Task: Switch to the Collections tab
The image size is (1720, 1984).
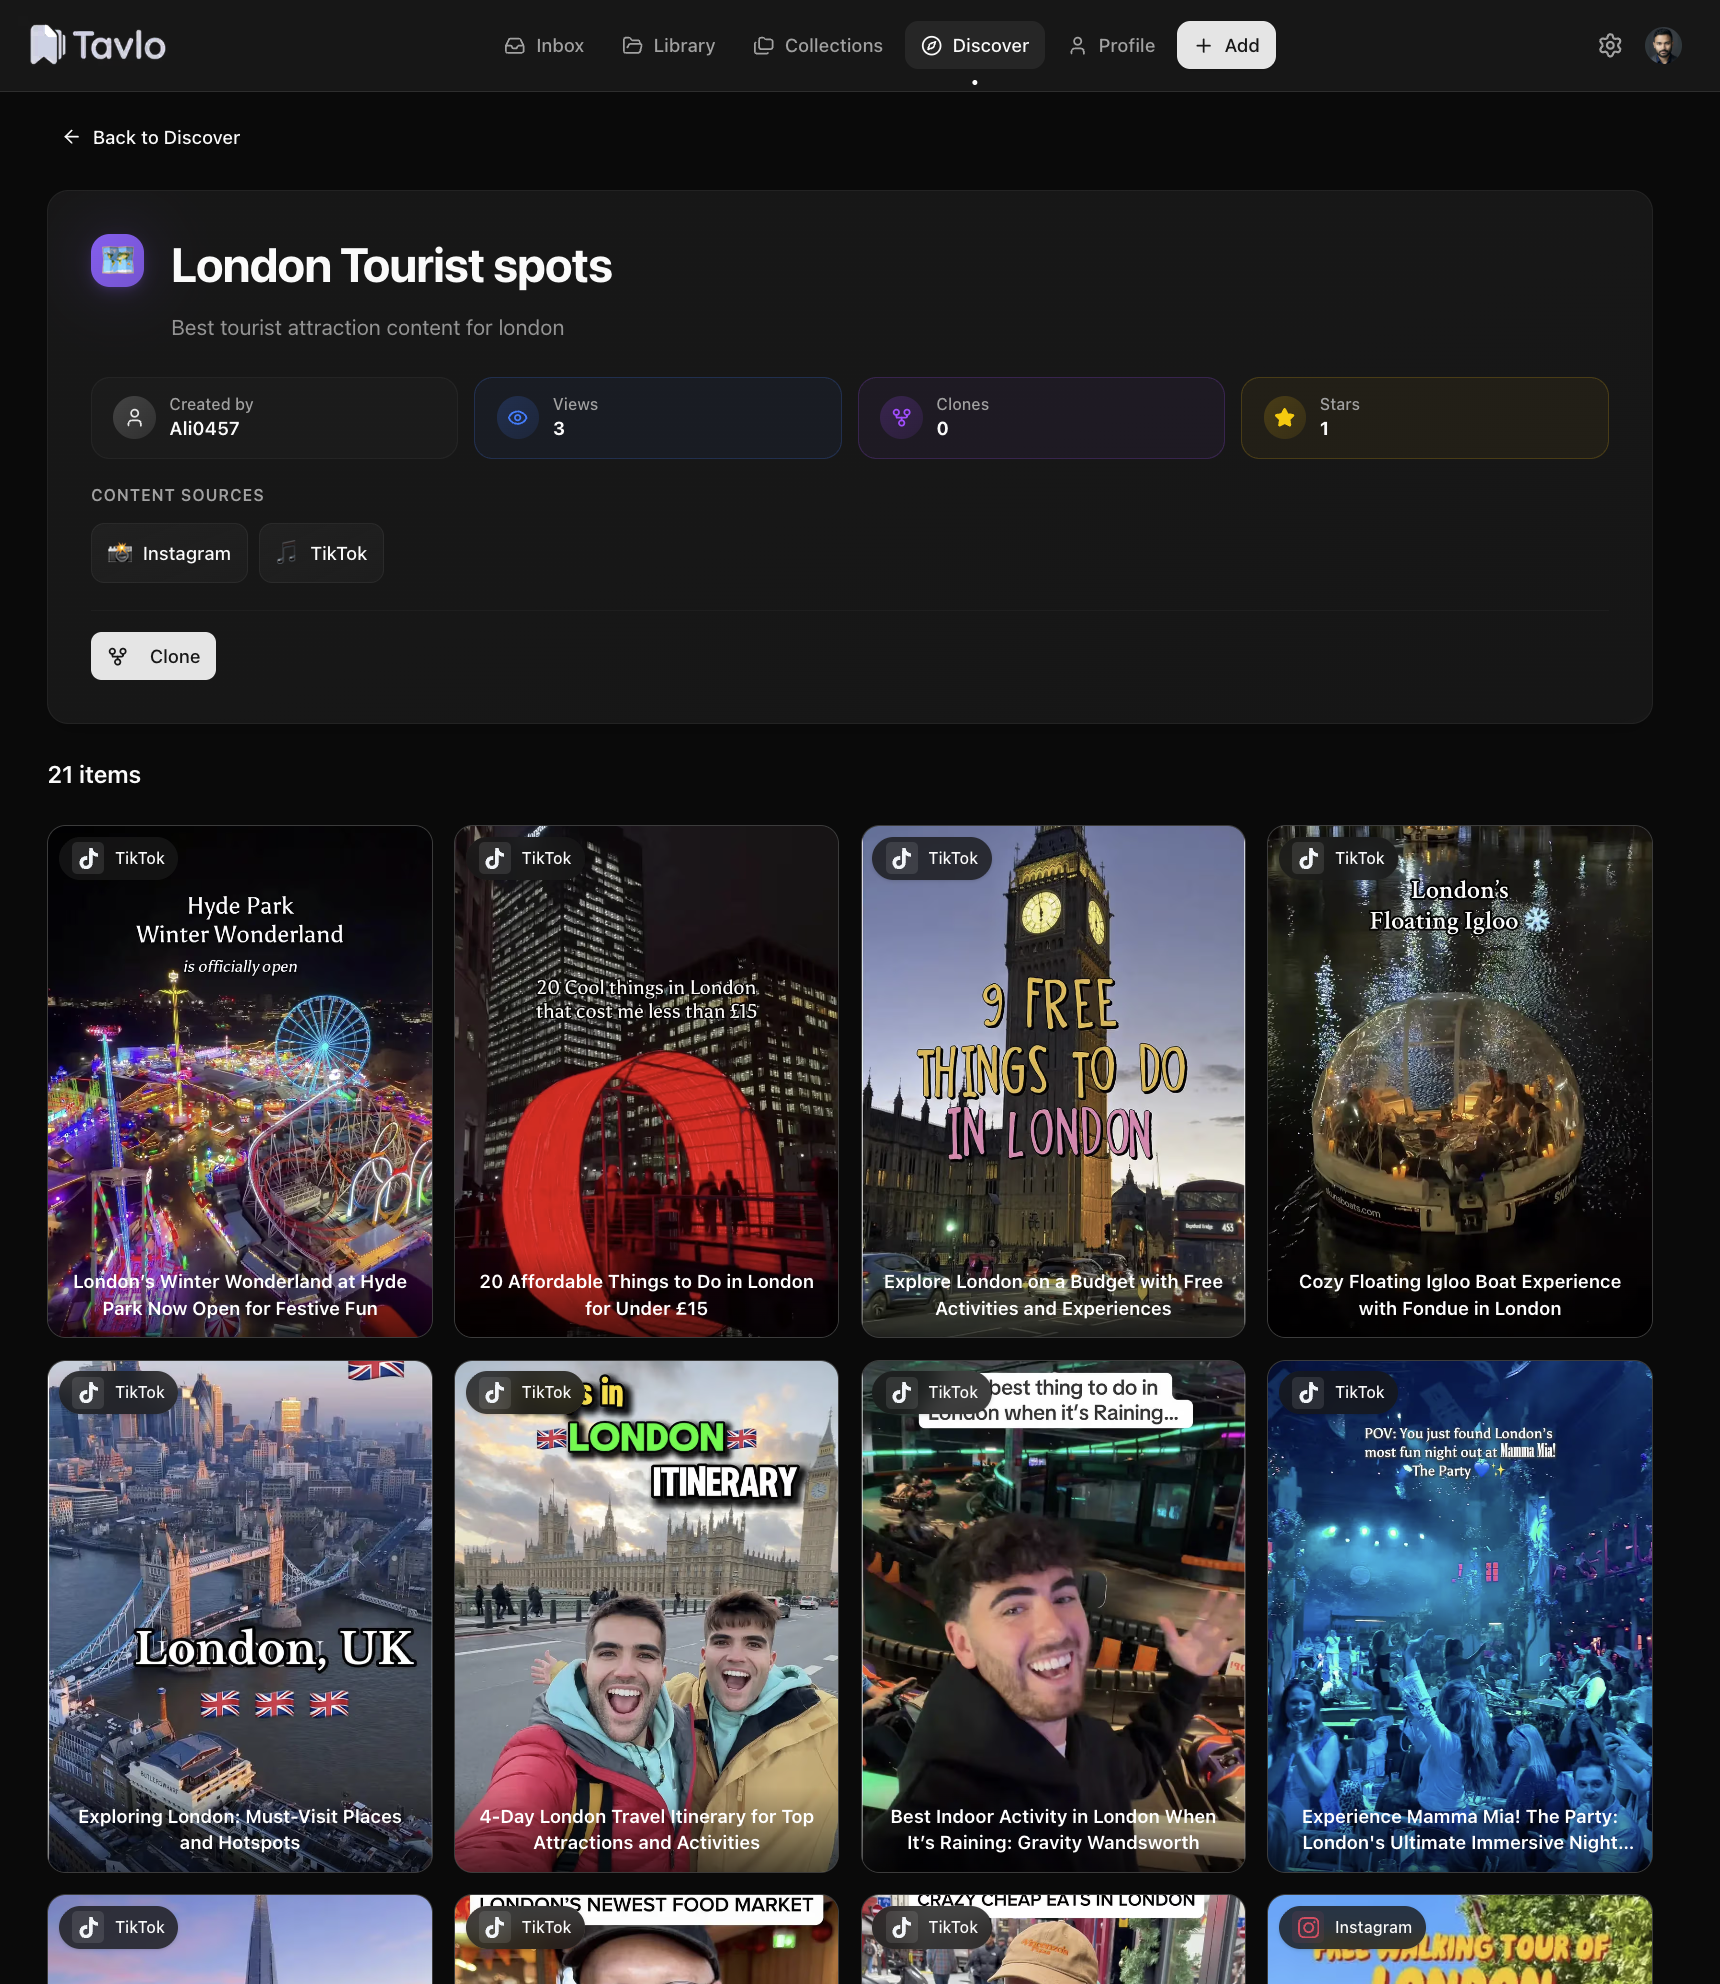Action: (818, 45)
